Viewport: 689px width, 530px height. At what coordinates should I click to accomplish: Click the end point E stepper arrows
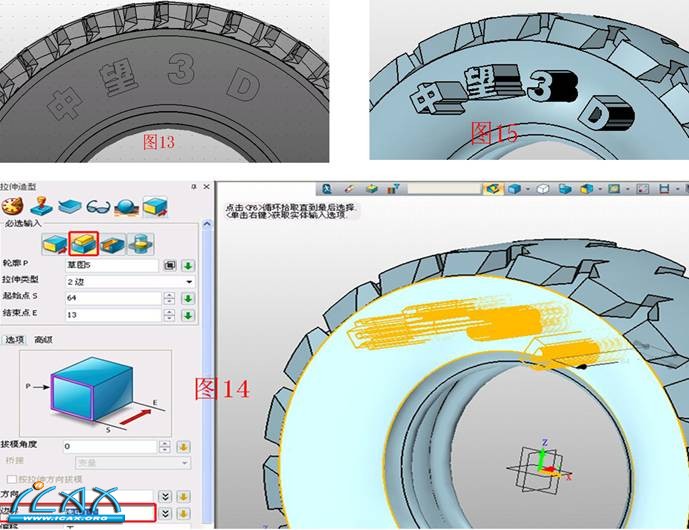tap(169, 315)
